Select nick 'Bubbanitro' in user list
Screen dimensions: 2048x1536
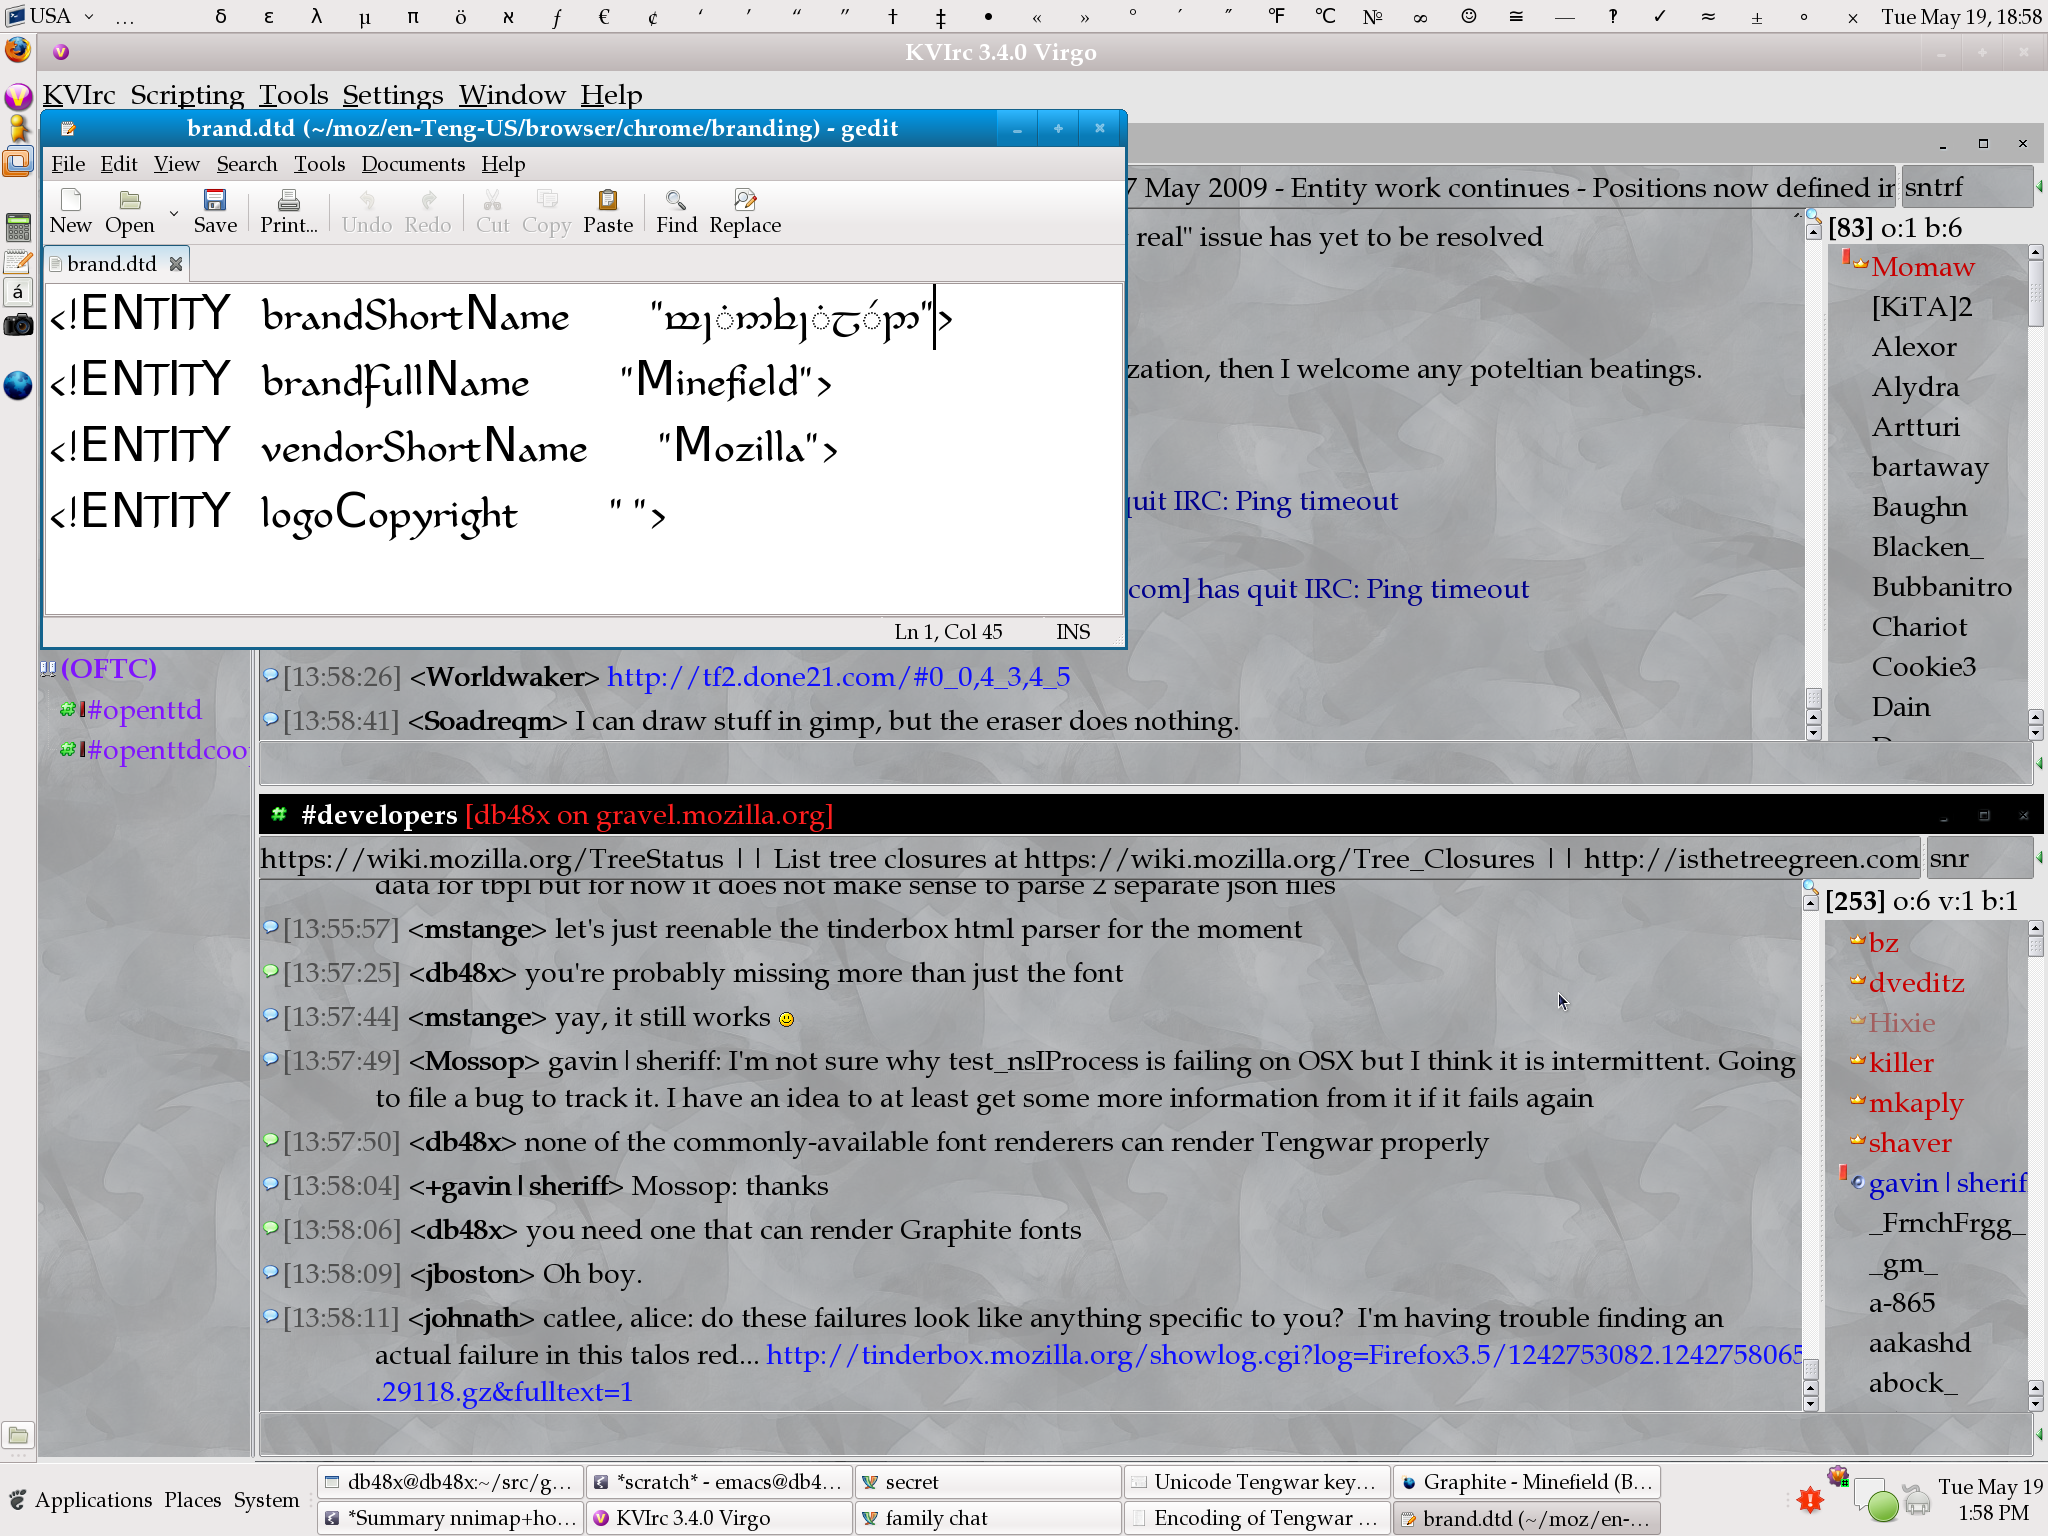coord(1942,587)
